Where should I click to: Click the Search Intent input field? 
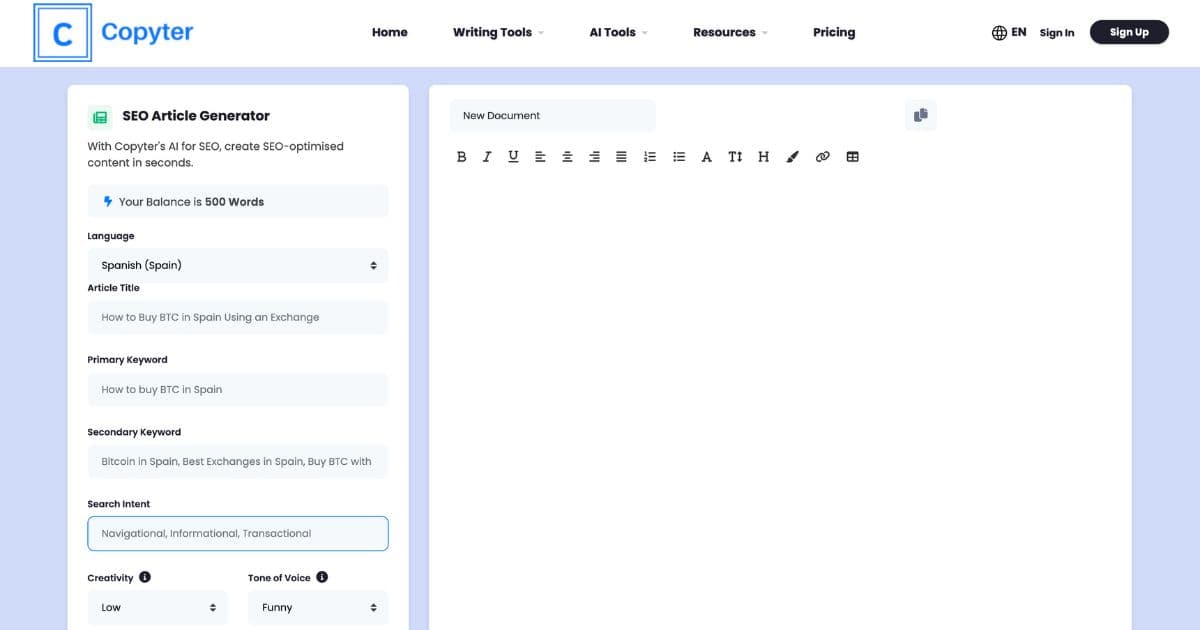point(237,533)
